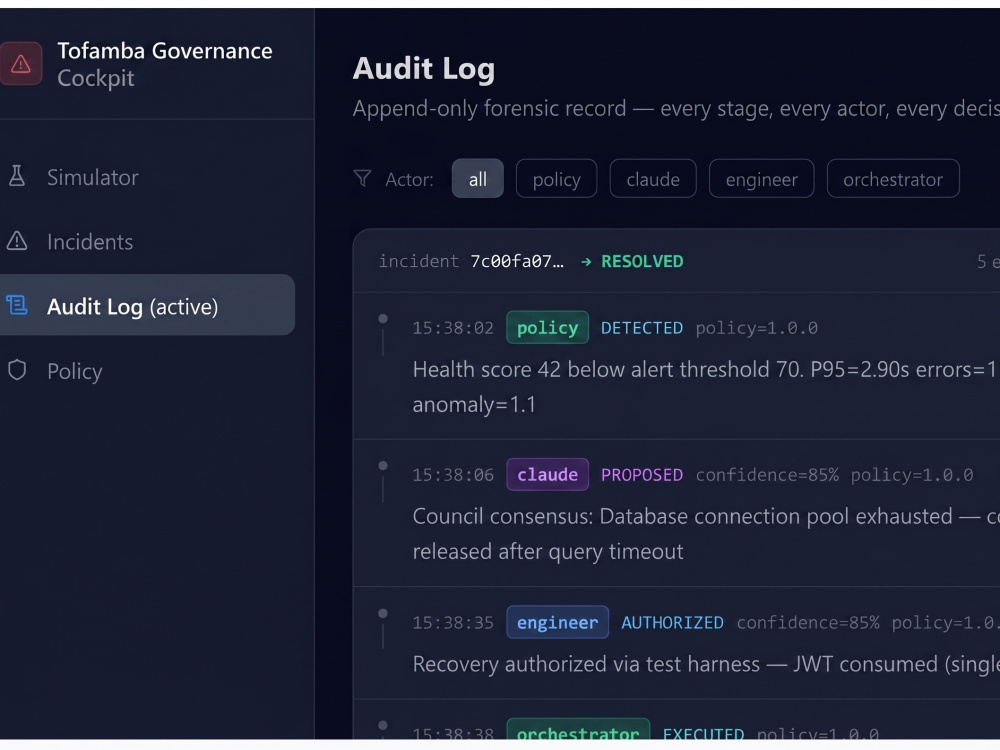Click the anomaly=1.1 text
This screenshot has width=1000, height=750.
(x=474, y=404)
